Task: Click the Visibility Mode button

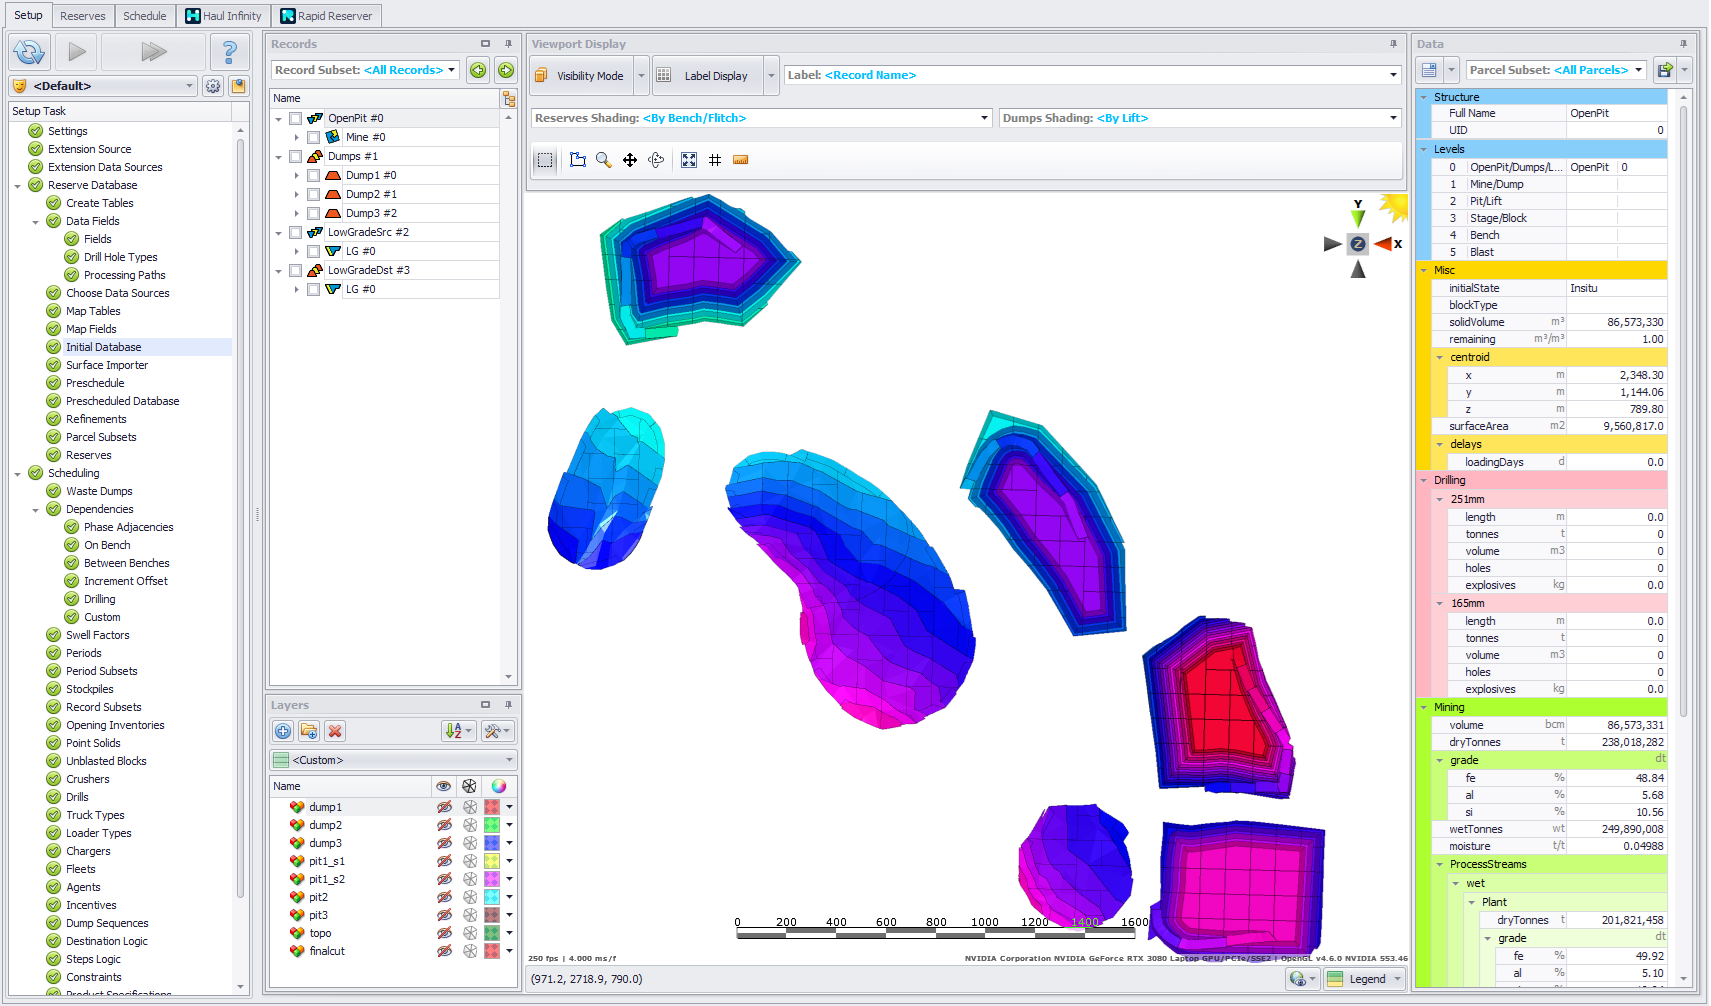Action: click(581, 76)
